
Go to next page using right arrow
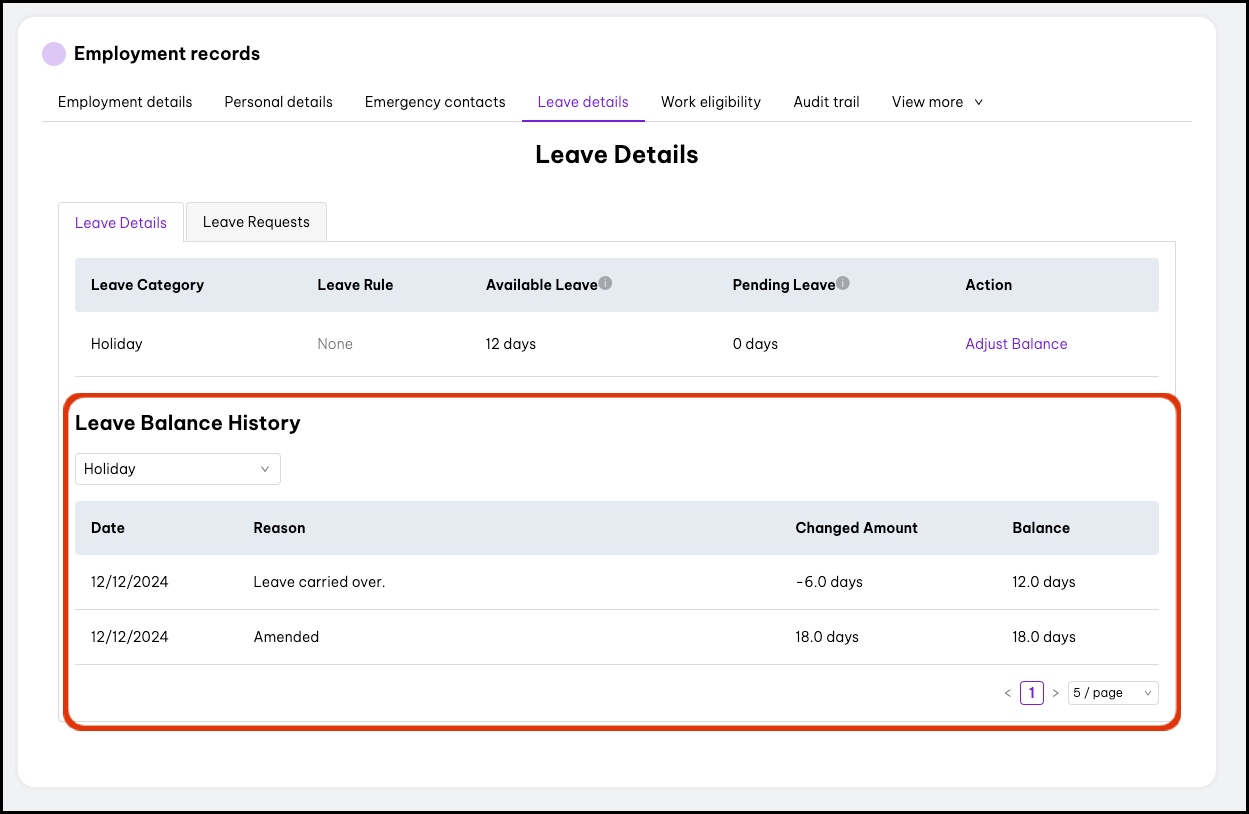coord(1055,693)
